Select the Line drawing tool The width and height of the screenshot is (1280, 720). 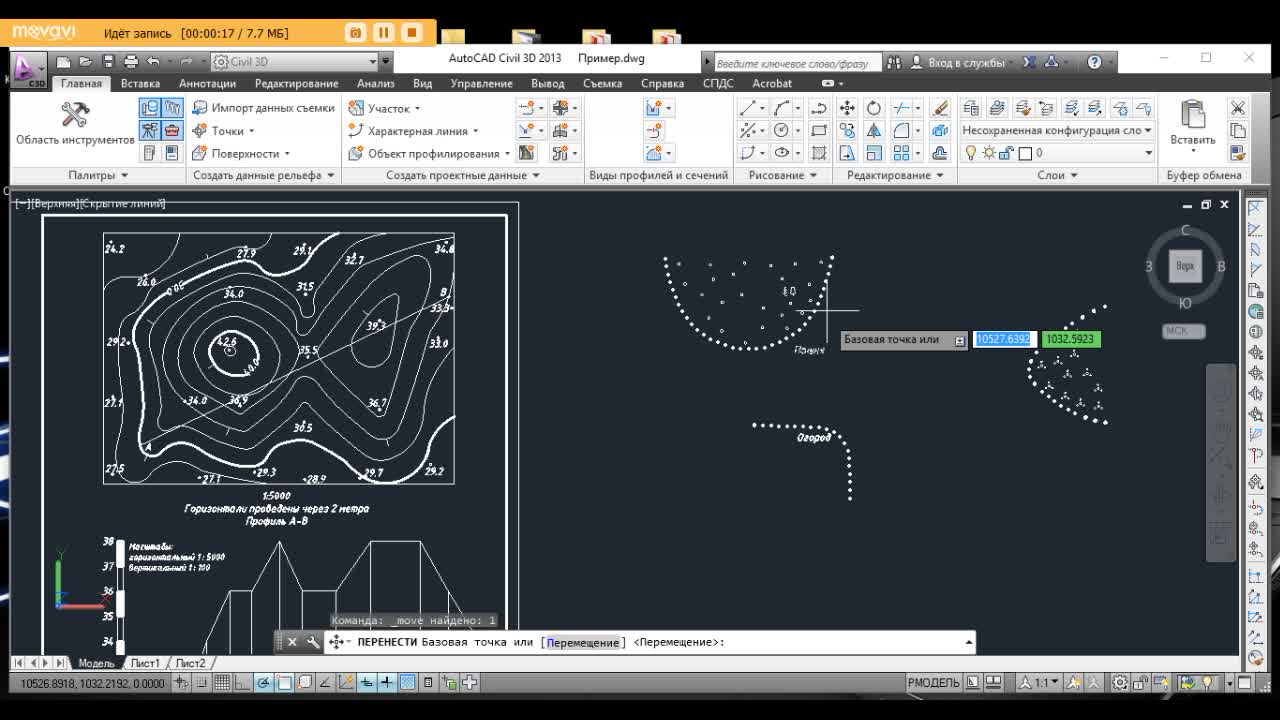coord(748,108)
